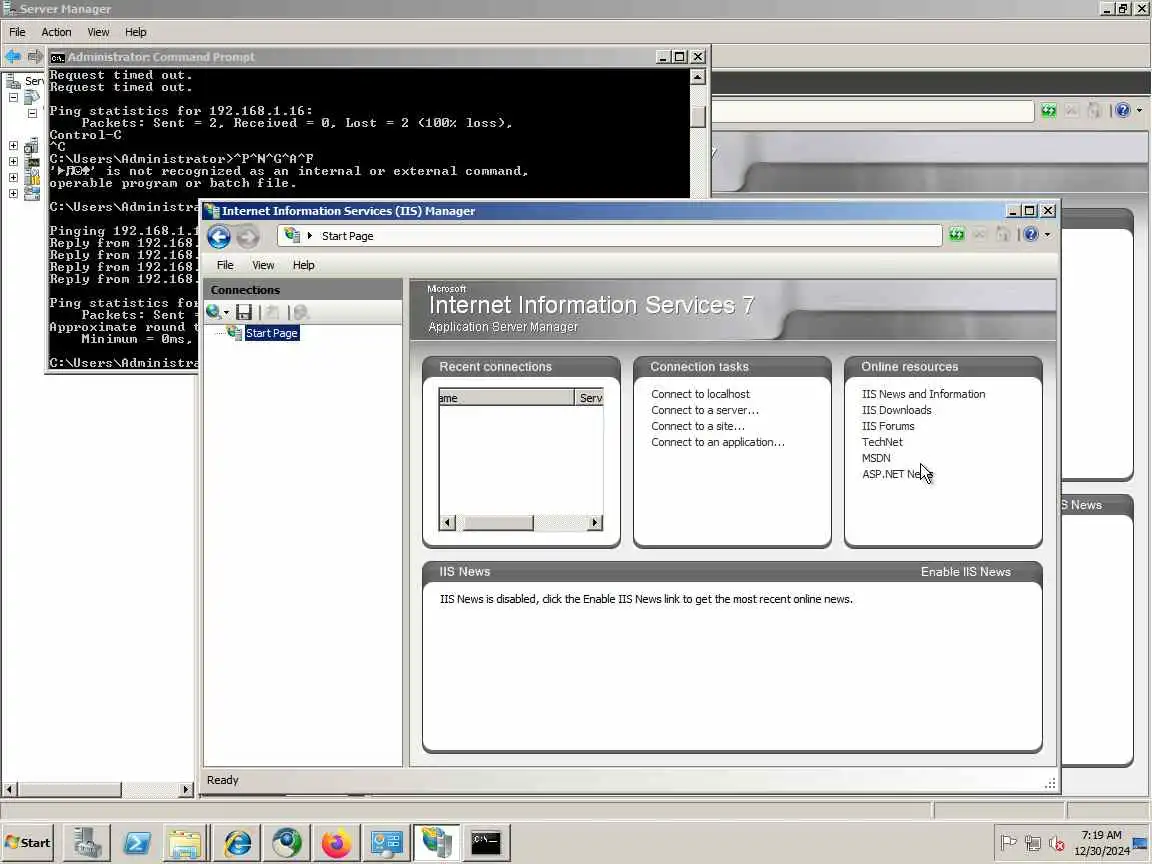Click the volume icon in system tray
This screenshot has width=1152, height=864.
1056,843
